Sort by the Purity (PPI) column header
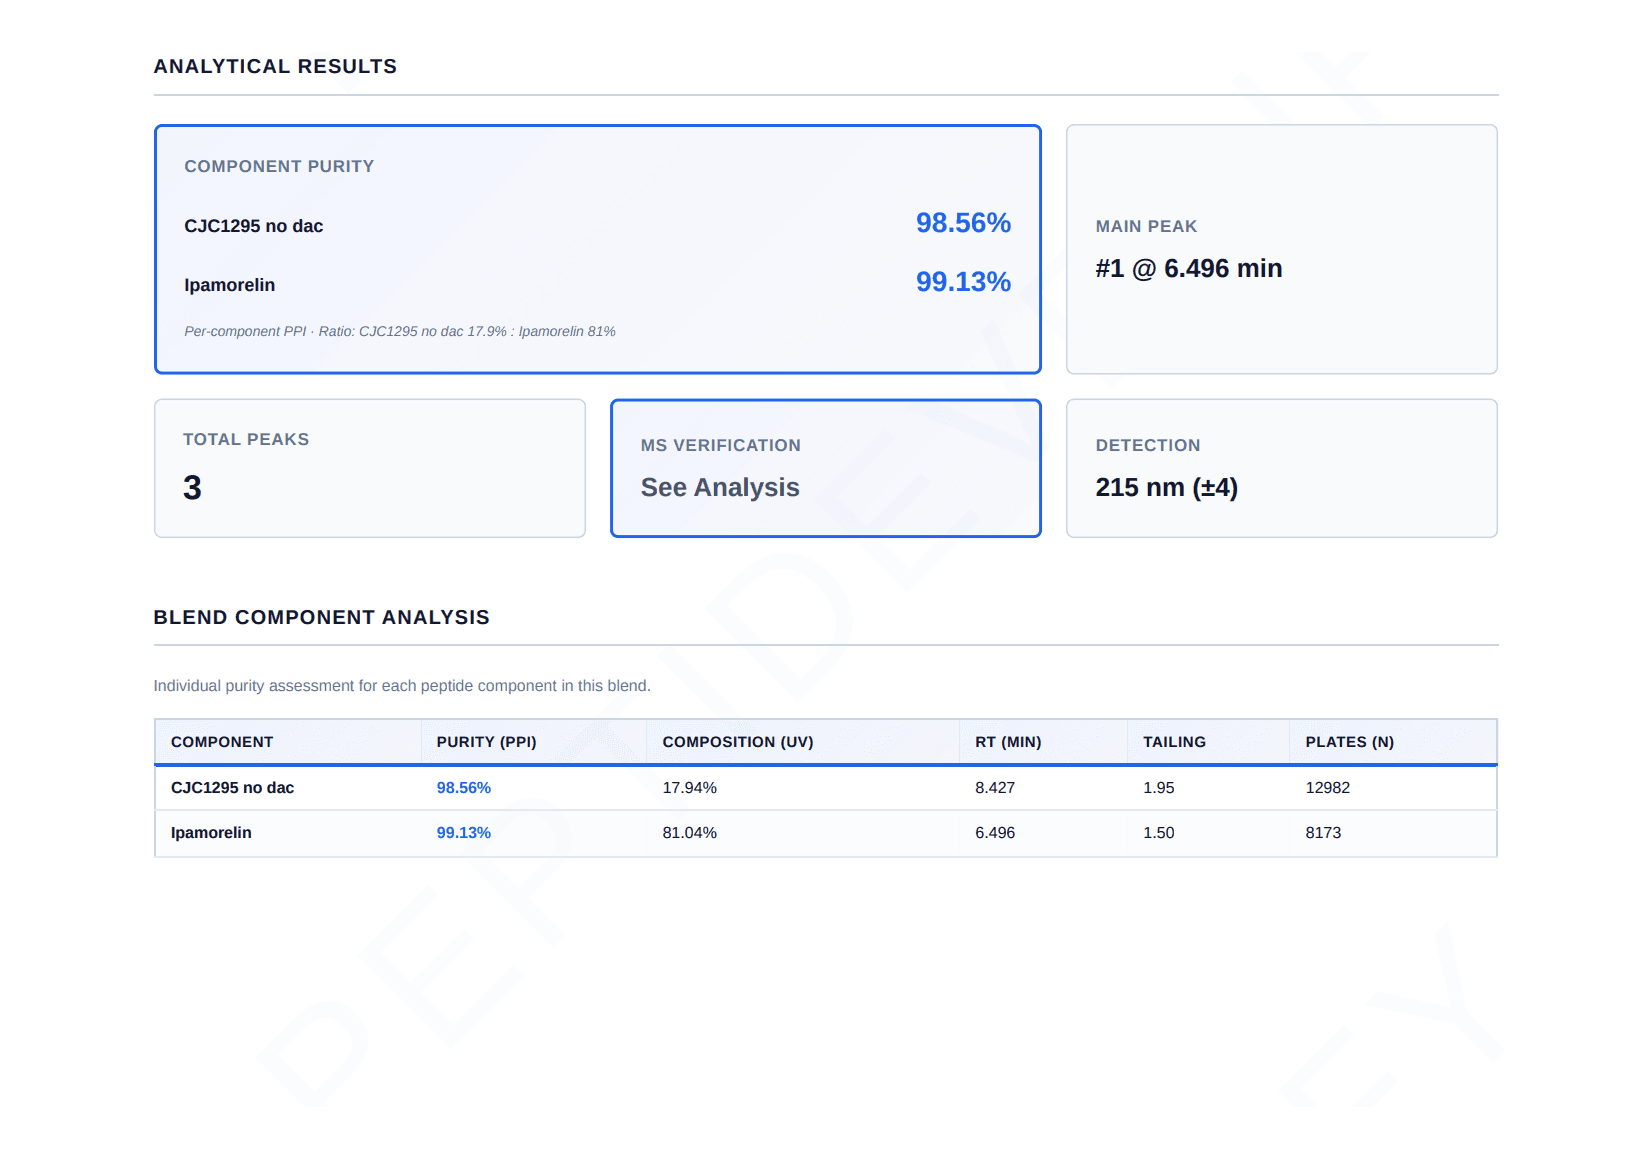 pos(486,742)
